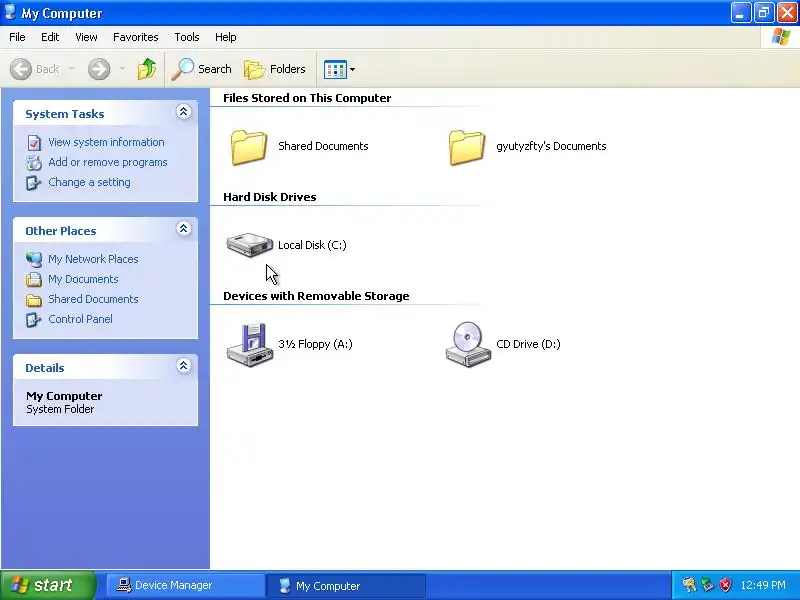Open the Back history dropdown arrow

71,69
